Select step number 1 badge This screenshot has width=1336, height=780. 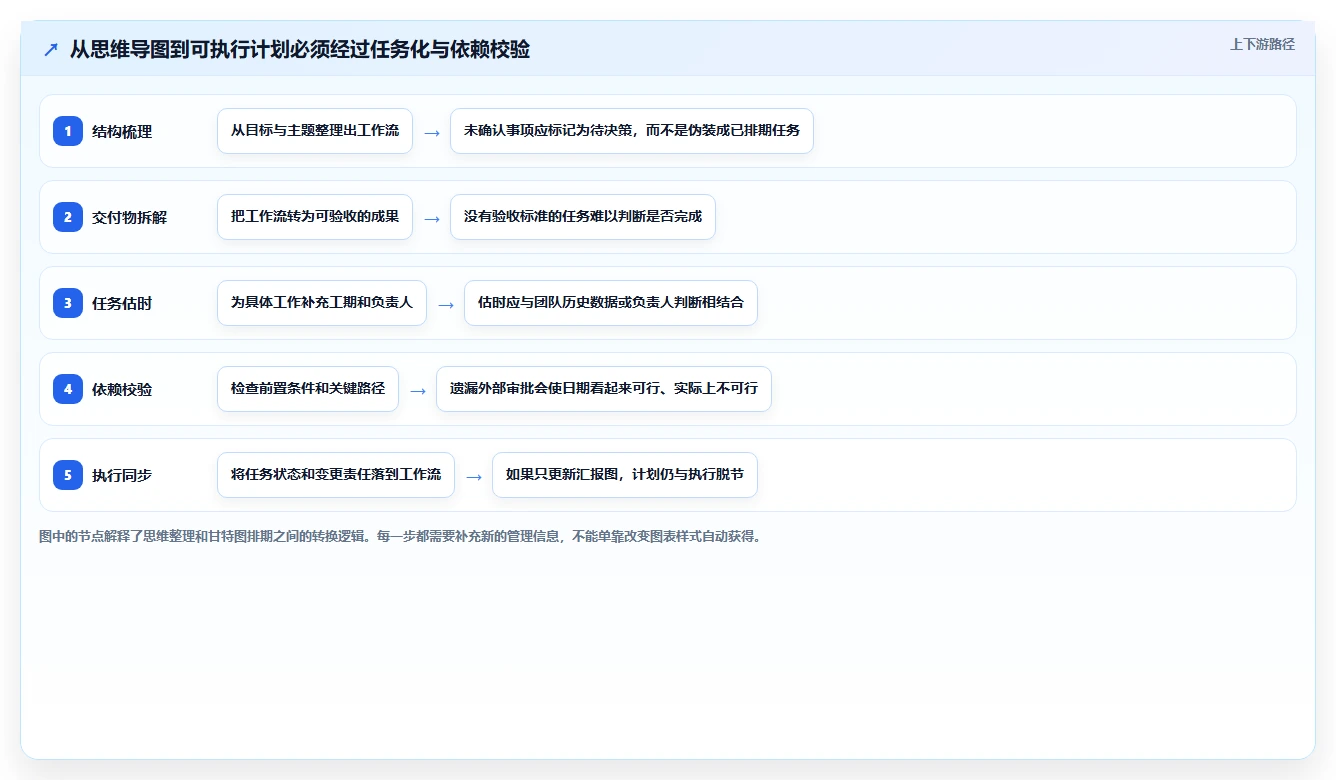(x=68, y=131)
